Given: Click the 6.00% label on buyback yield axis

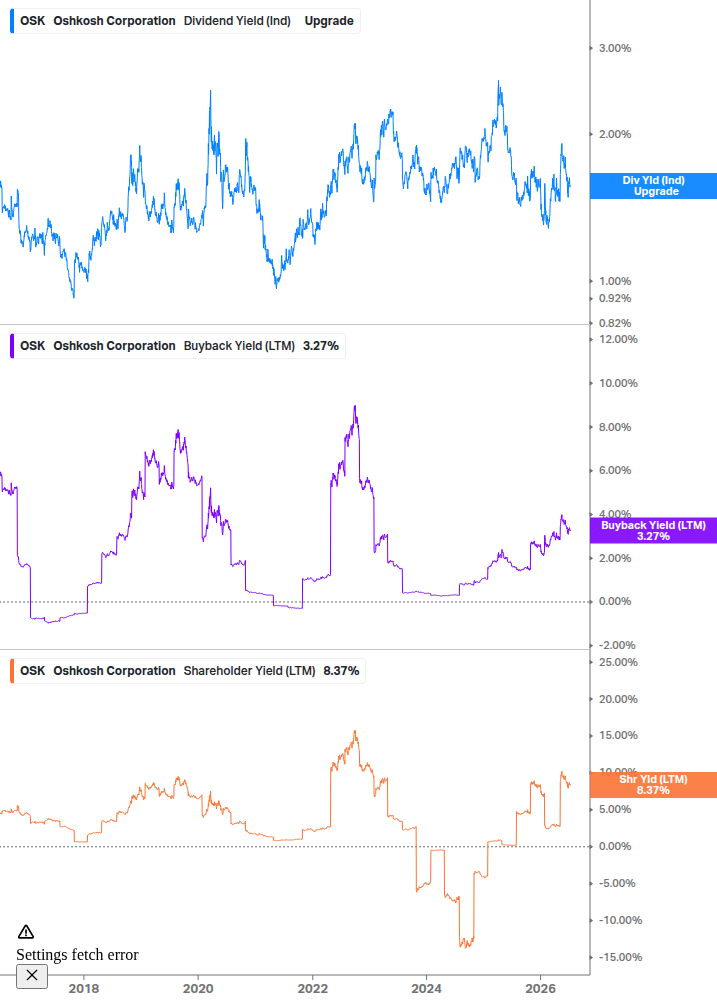Looking at the screenshot, I should [615, 470].
